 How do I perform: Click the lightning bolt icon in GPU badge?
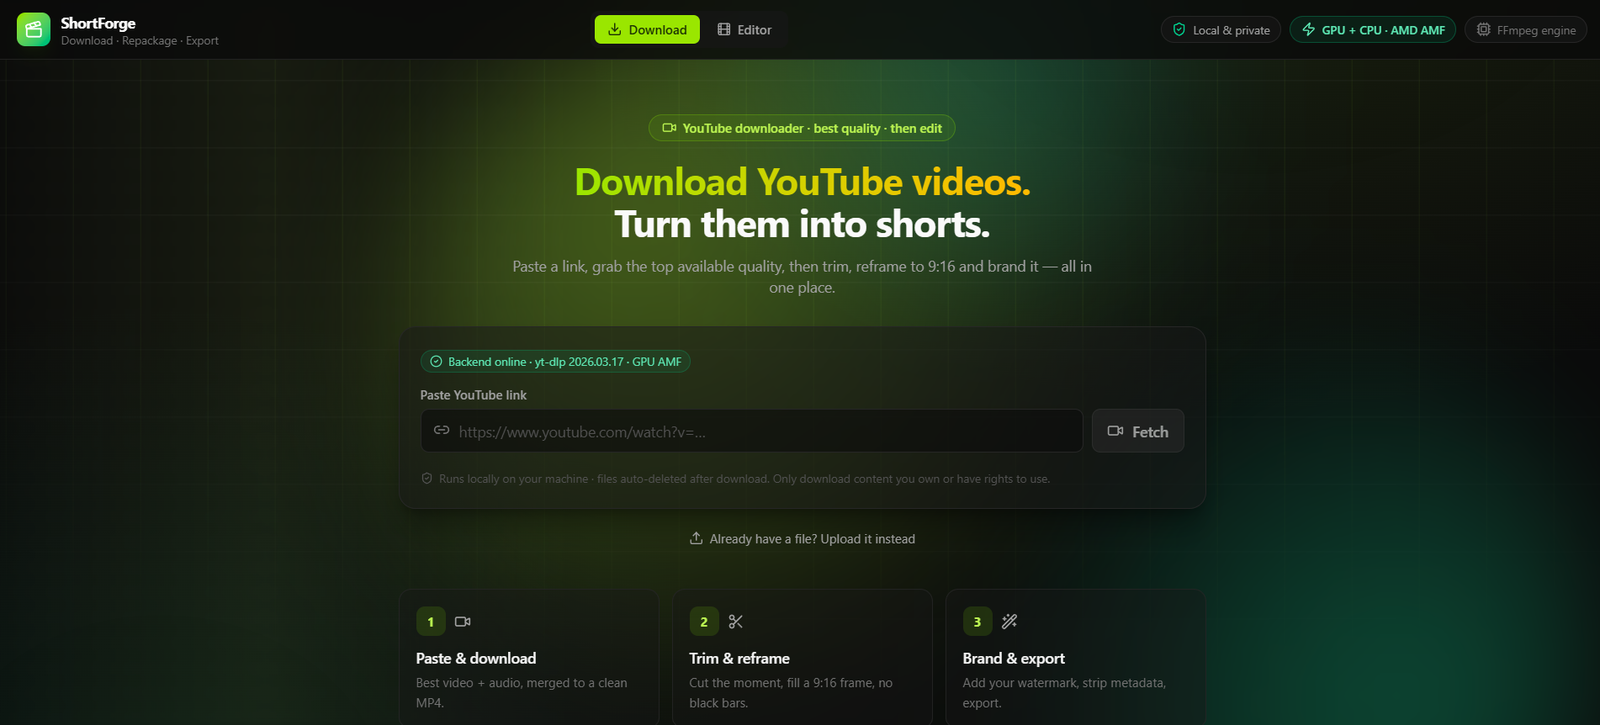pyautogui.click(x=1308, y=30)
